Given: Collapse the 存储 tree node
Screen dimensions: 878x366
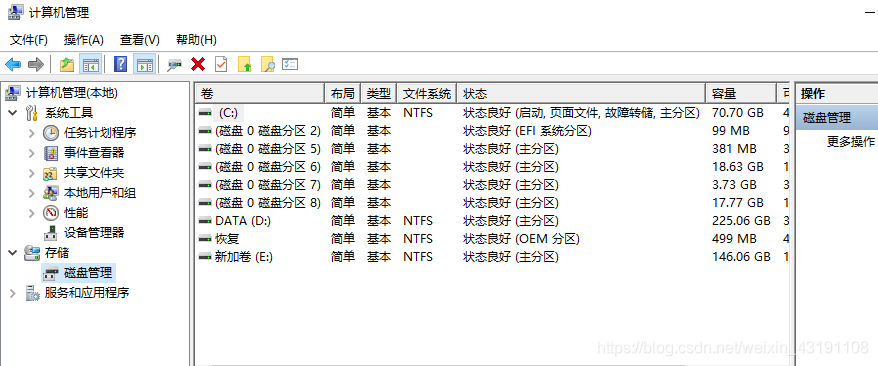Looking at the screenshot, I should point(12,253).
